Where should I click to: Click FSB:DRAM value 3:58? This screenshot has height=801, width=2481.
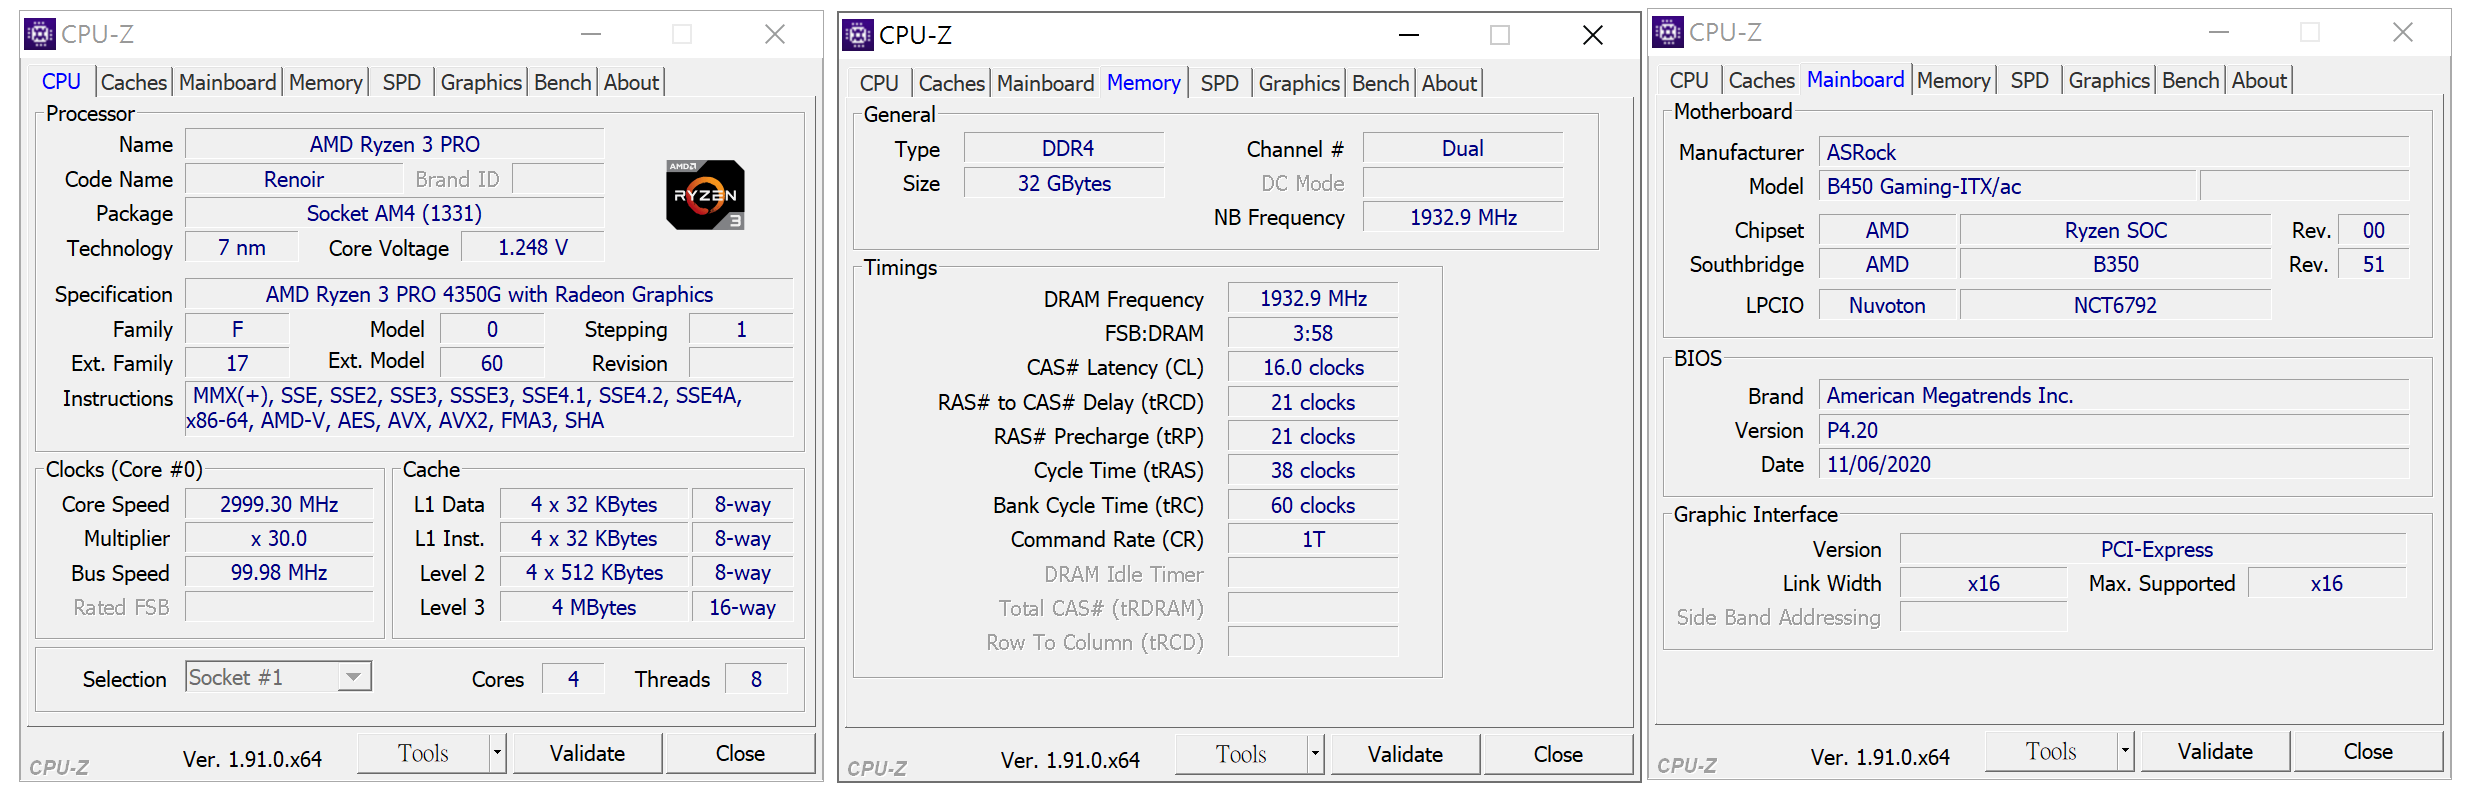1313,333
